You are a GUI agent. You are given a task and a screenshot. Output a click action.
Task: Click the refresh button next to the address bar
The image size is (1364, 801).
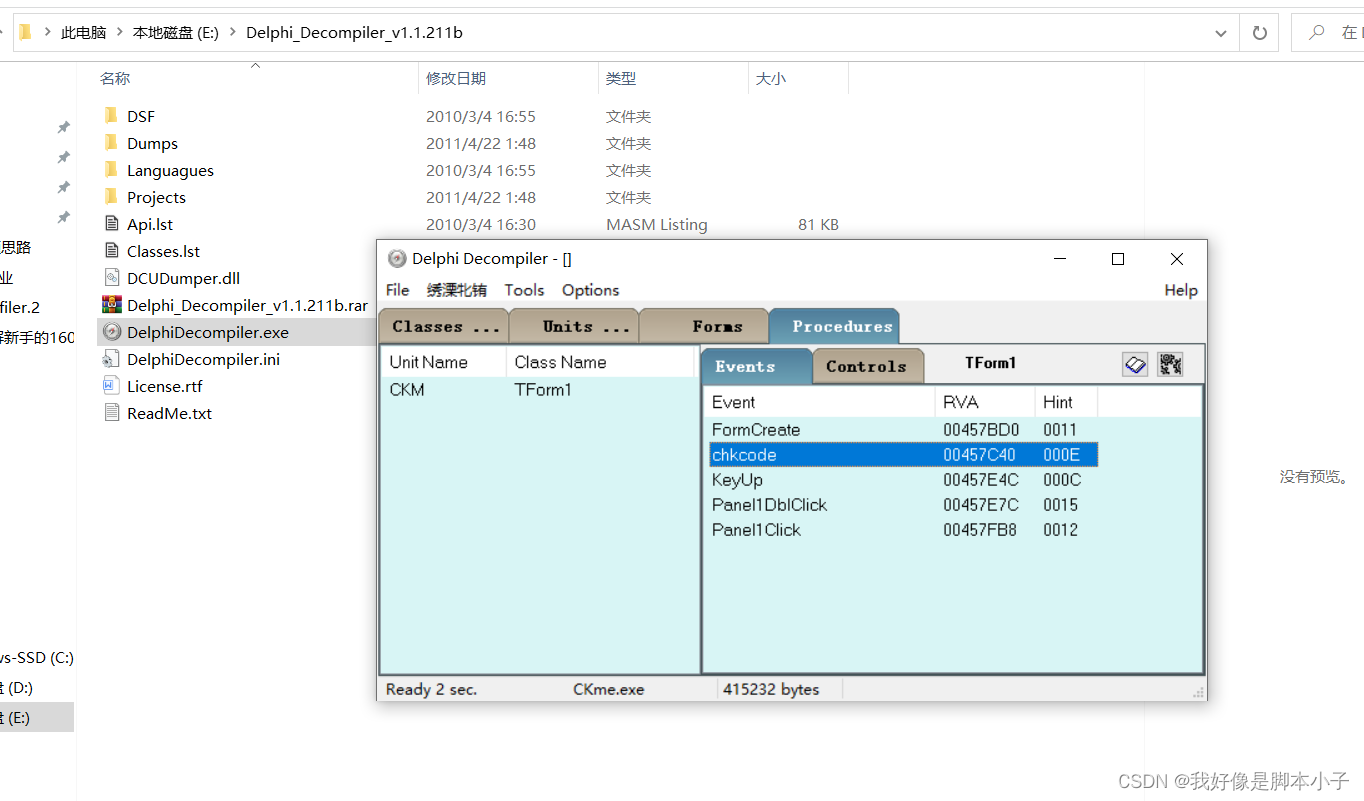pyautogui.click(x=1259, y=33)
